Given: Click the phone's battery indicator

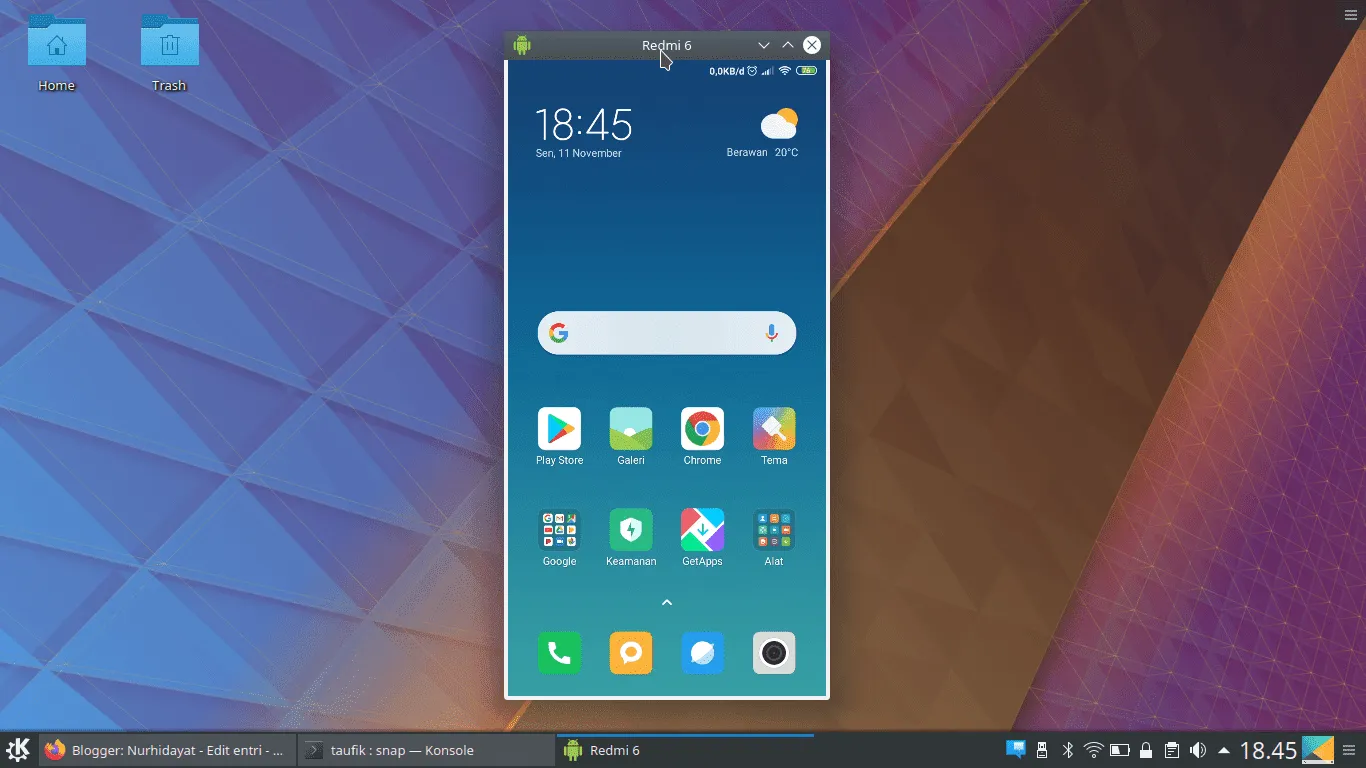Looking at the screenshot, I should 807,71.
